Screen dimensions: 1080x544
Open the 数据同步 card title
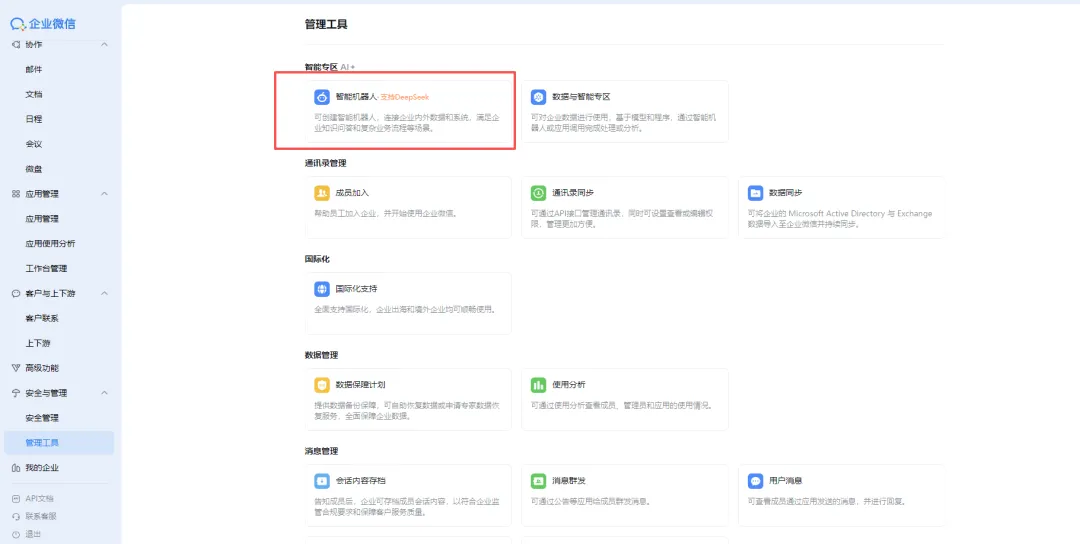786,193
